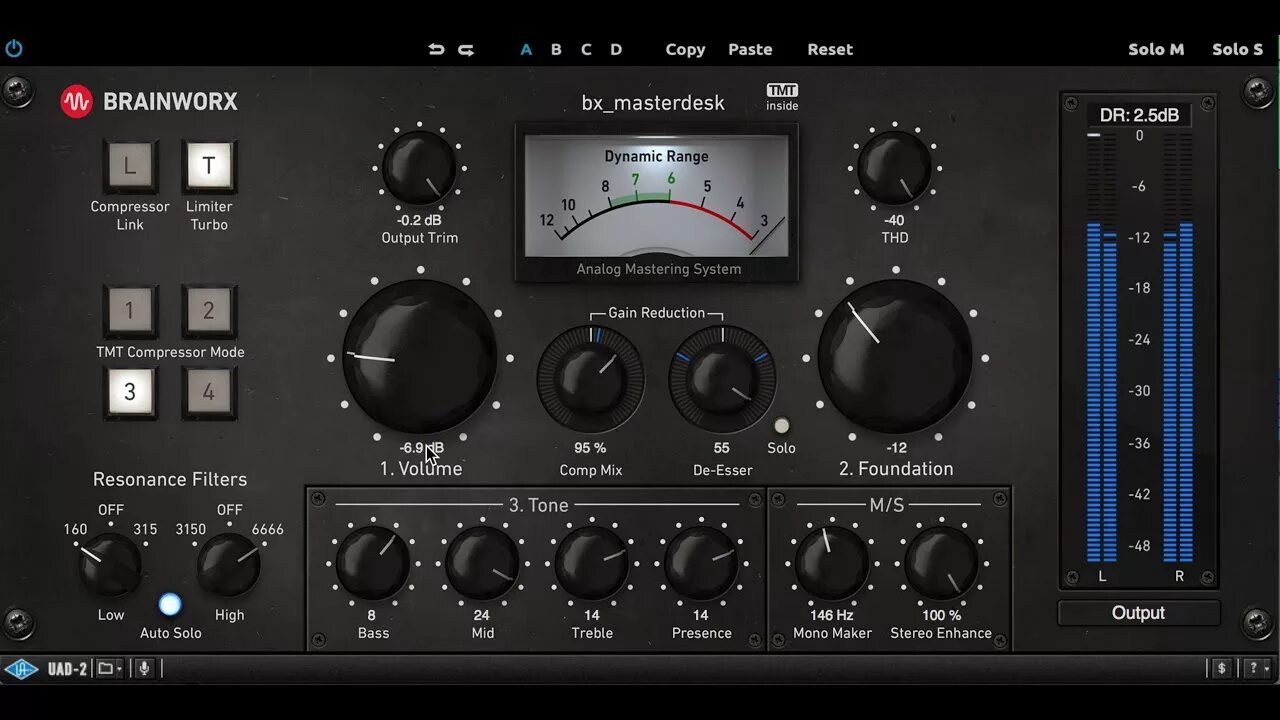The height and width of the screenshot is (720, 1280).
Task: Toggle the Resonance Filters Auto Solo button
Action: tap(170, 604)
